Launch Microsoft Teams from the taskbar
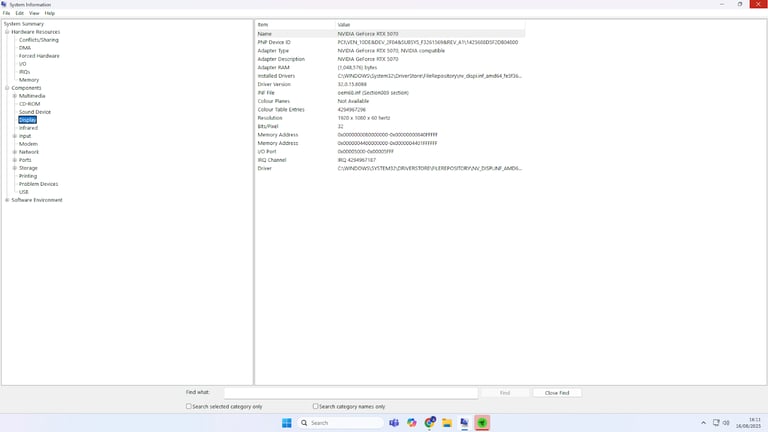 [x=394, y=423]
